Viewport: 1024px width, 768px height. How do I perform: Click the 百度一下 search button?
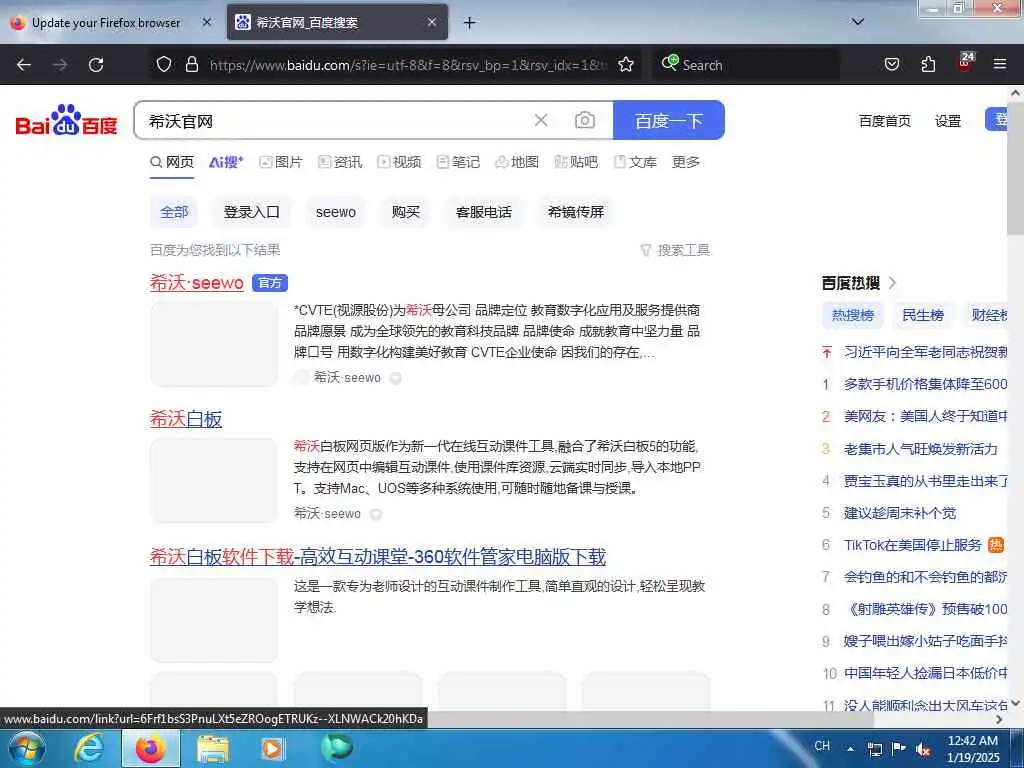click(669, 120)
